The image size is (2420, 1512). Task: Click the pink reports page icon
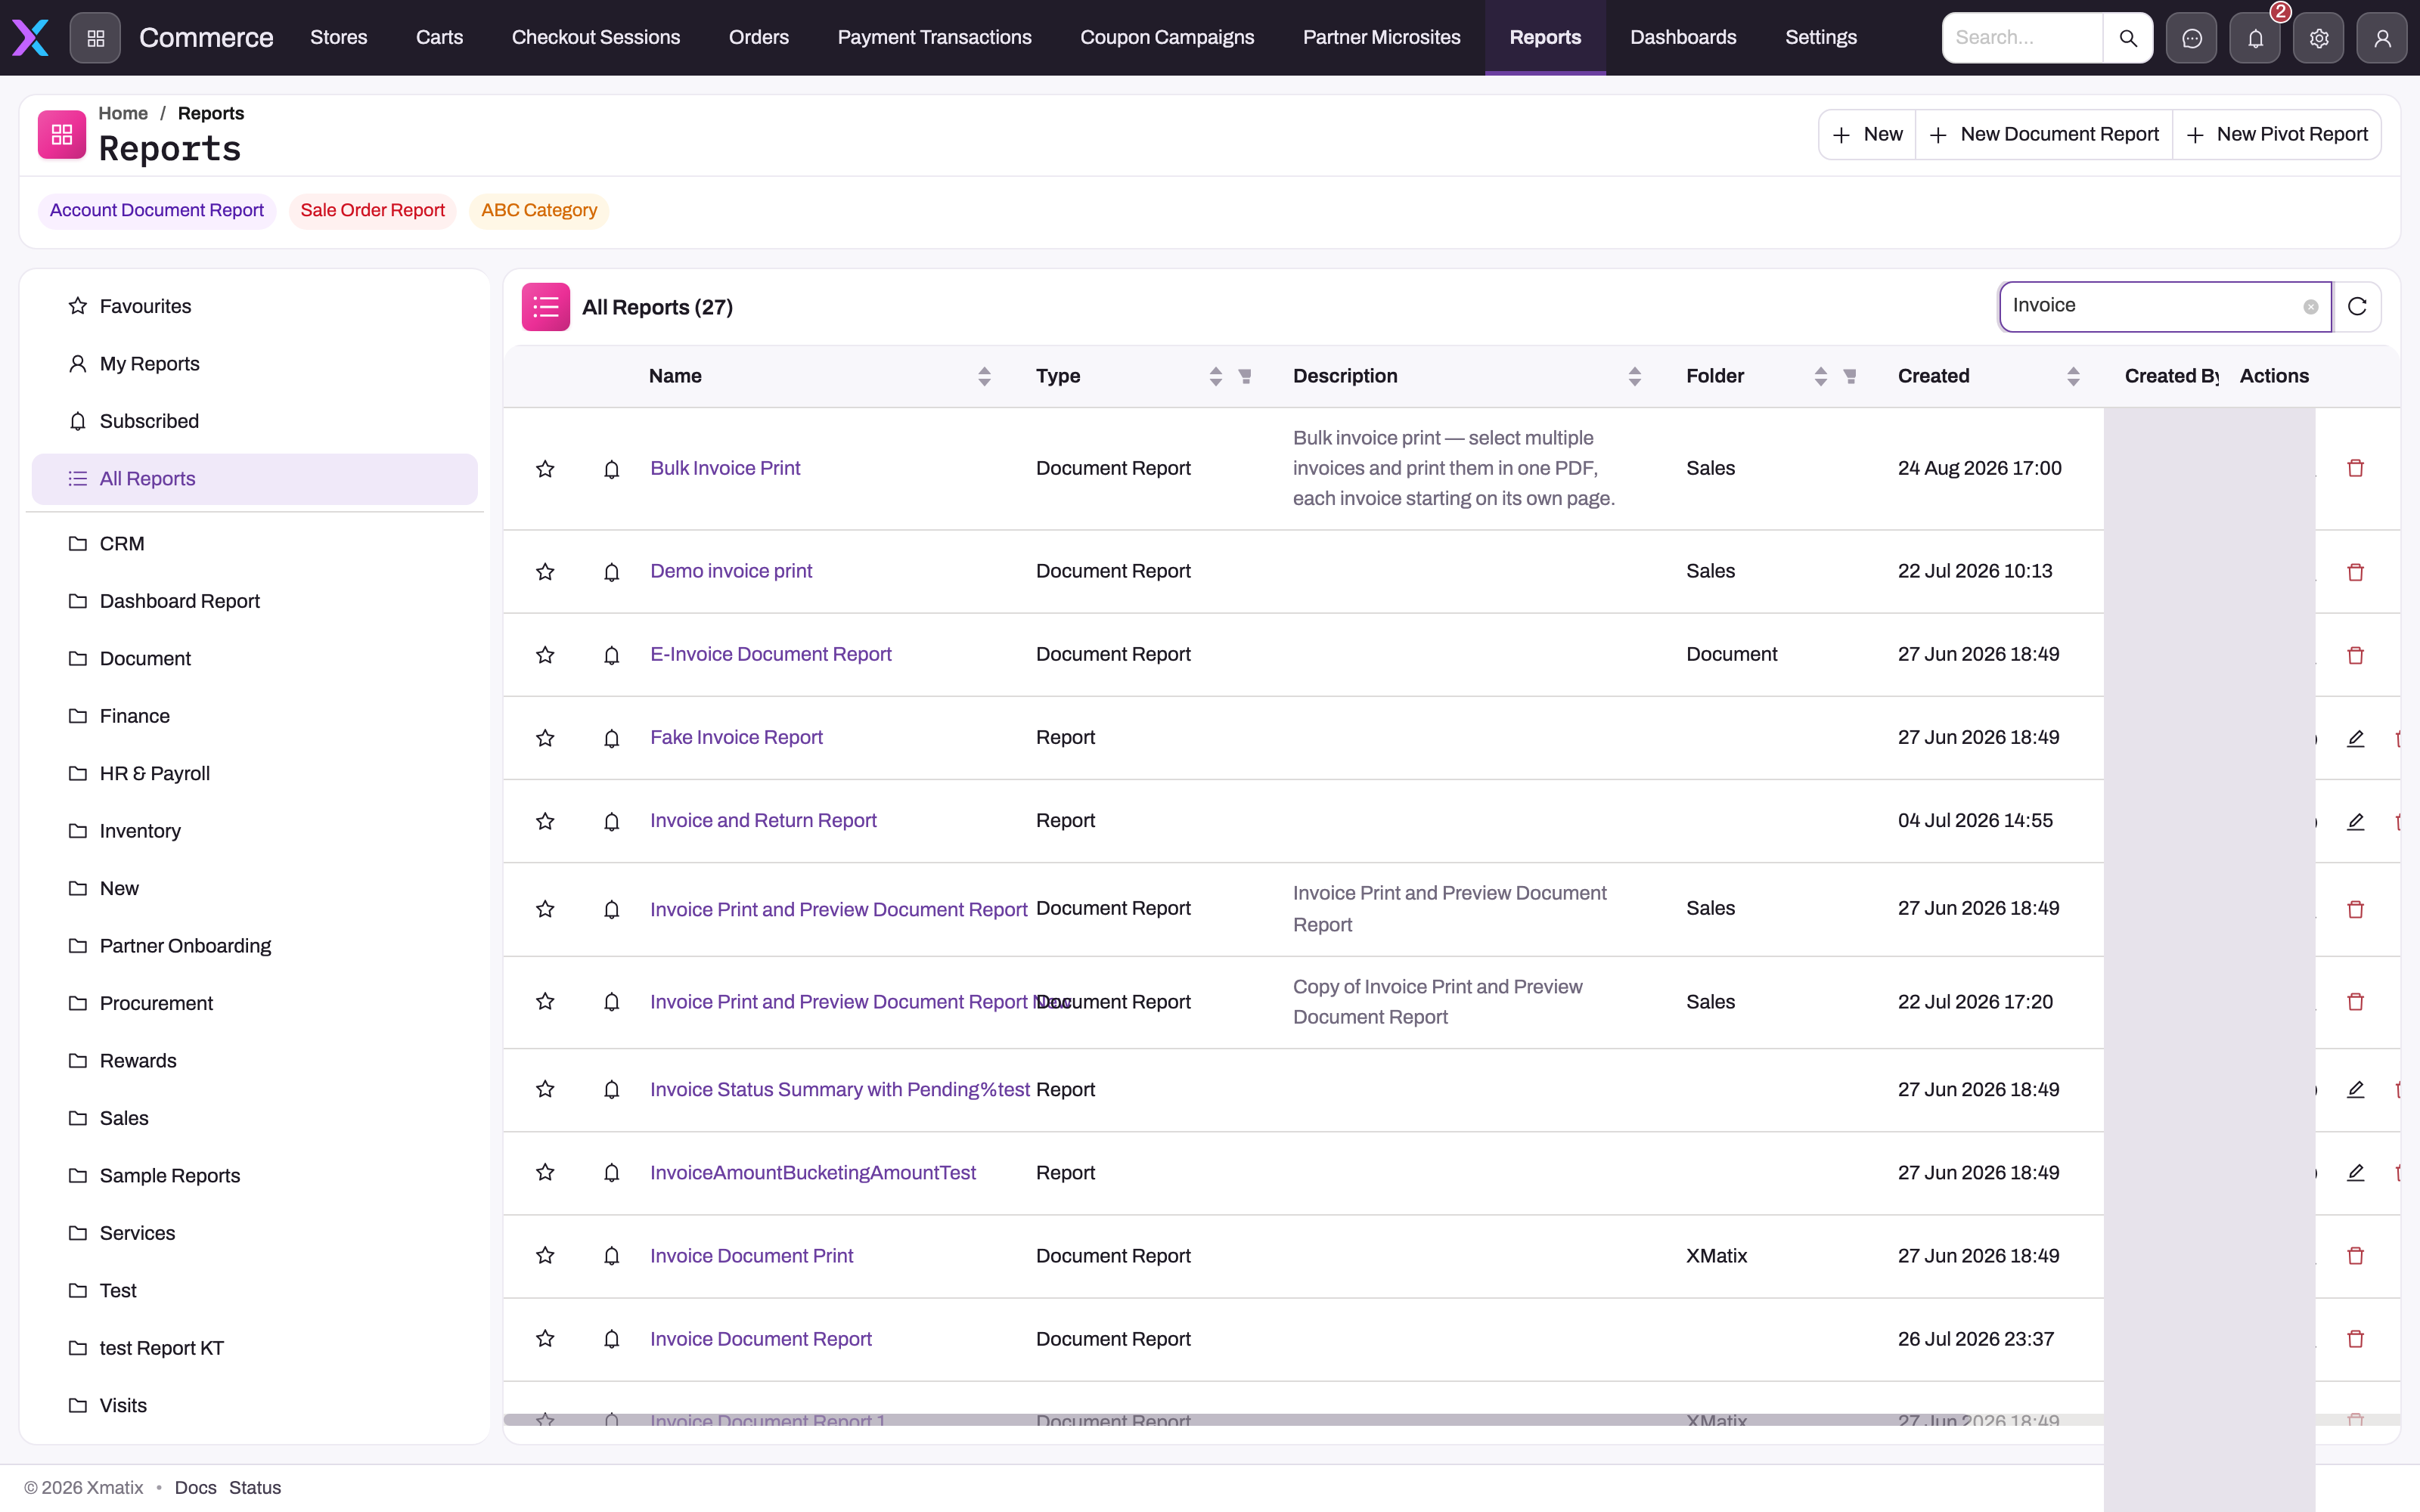click(62, 134)
